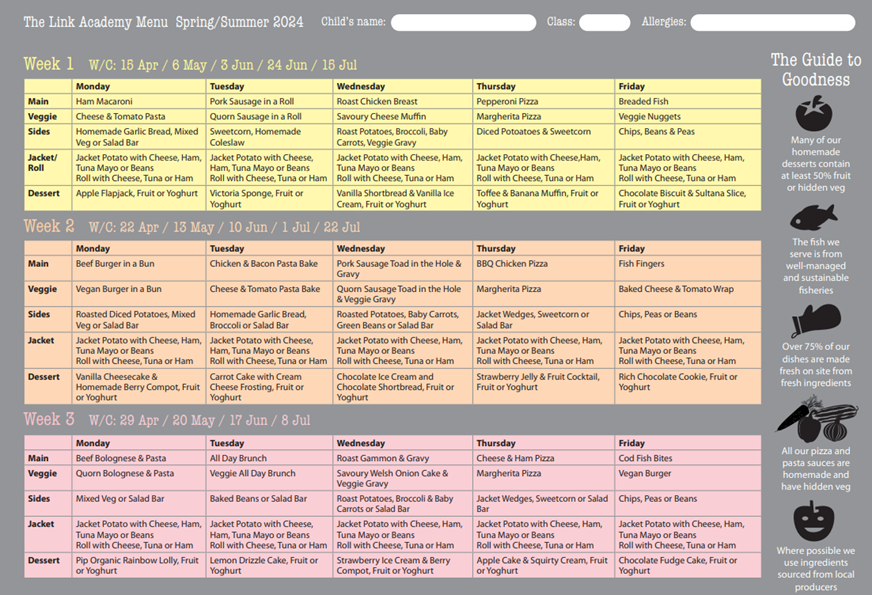
Task: Select 'Apple Flapjack, Fruit or Yoghurt' cell
Action: coord(139,199)
